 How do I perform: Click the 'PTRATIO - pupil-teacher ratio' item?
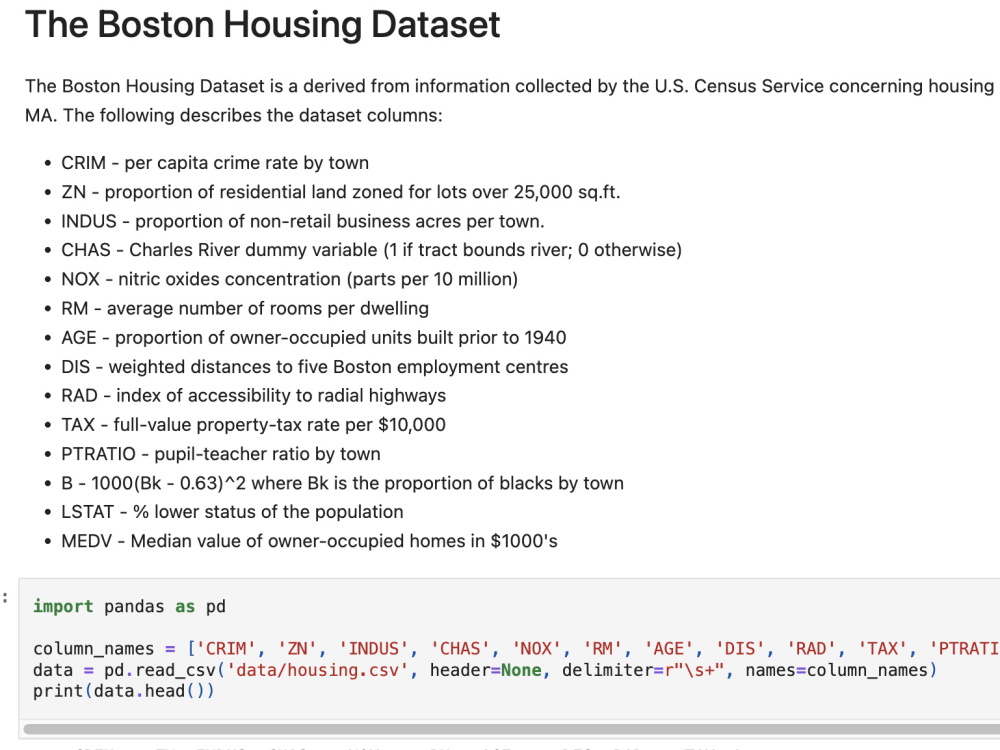221,454
